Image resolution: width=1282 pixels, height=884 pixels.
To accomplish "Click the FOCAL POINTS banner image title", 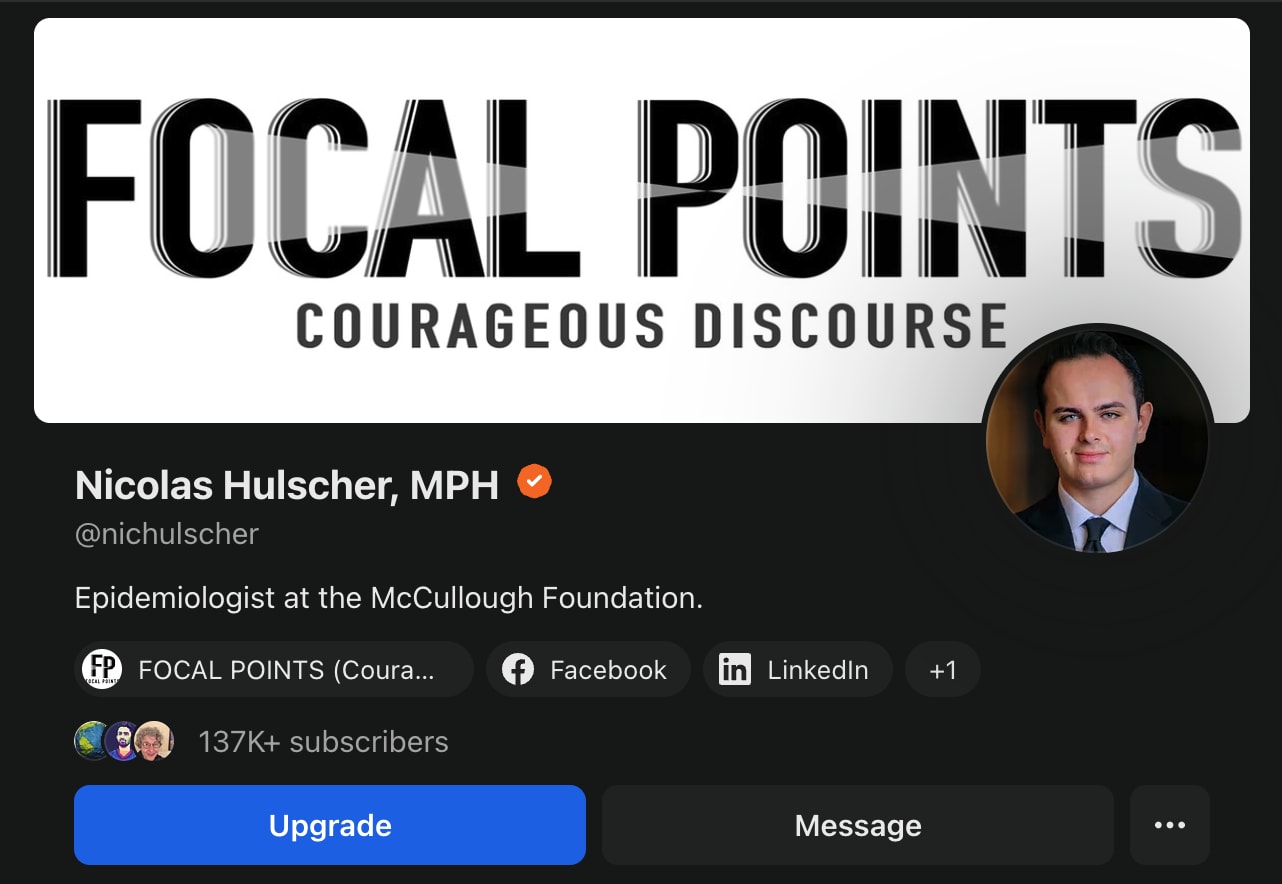I will pyautogui.click(x=645, y=189).
